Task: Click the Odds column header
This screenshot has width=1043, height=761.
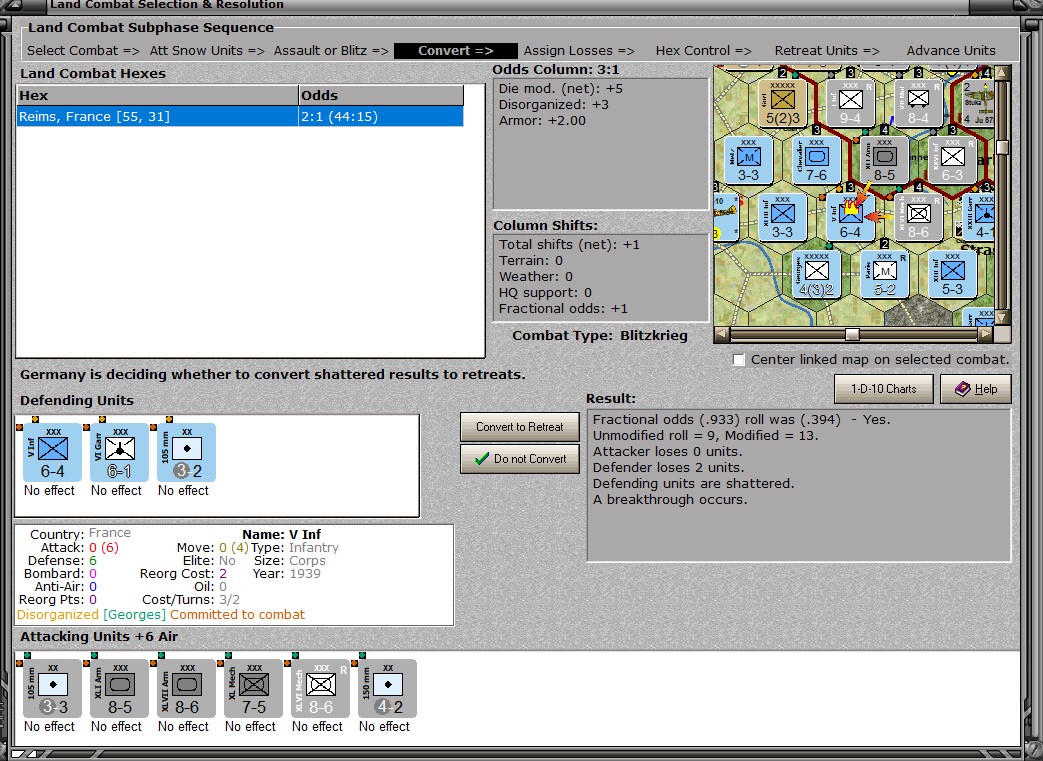Action: click(381, 95)
